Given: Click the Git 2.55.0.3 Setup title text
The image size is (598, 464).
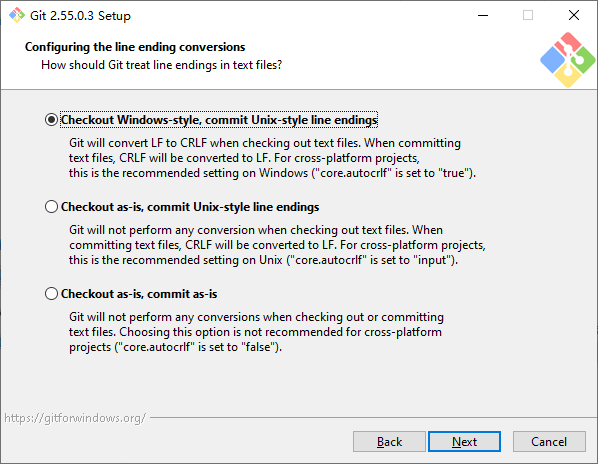Looking at the screenshot, I should click(x=80, y=16).
